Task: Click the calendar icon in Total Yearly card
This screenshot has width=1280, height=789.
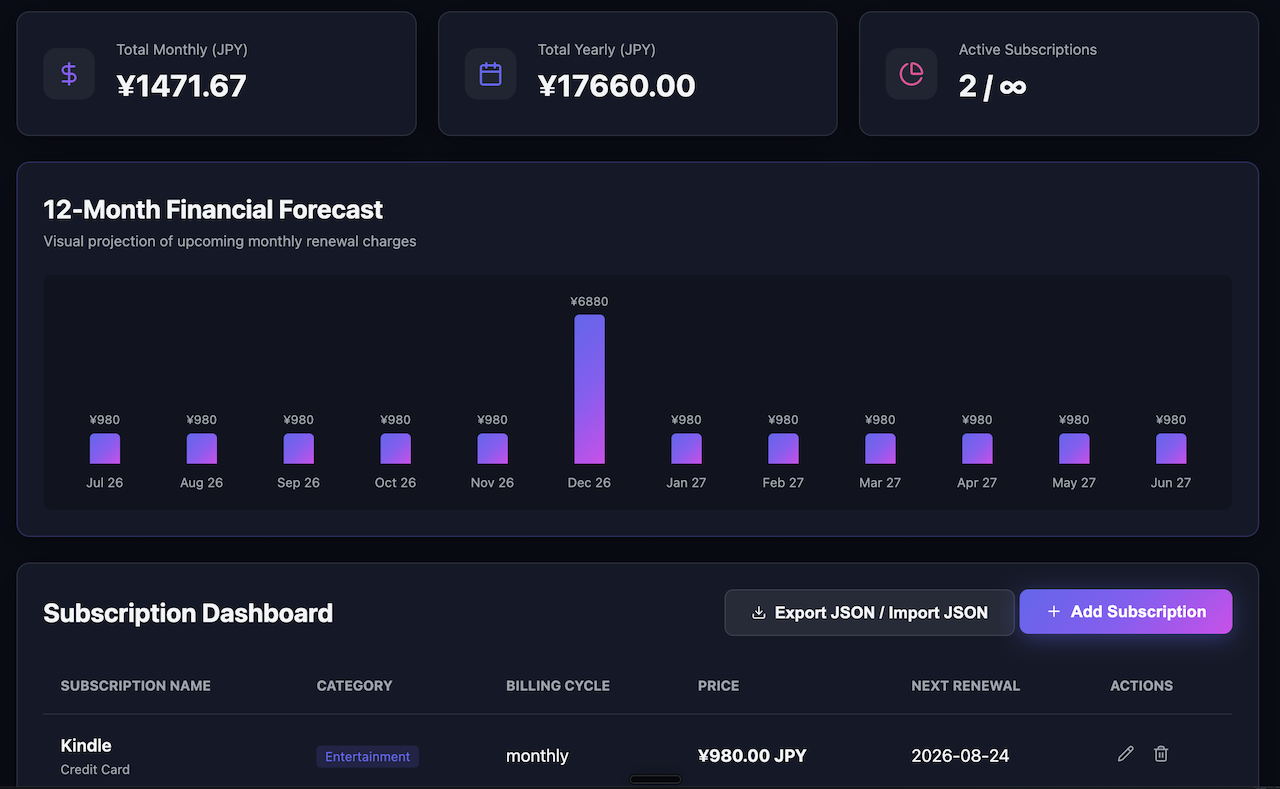Action: point(490,74)
